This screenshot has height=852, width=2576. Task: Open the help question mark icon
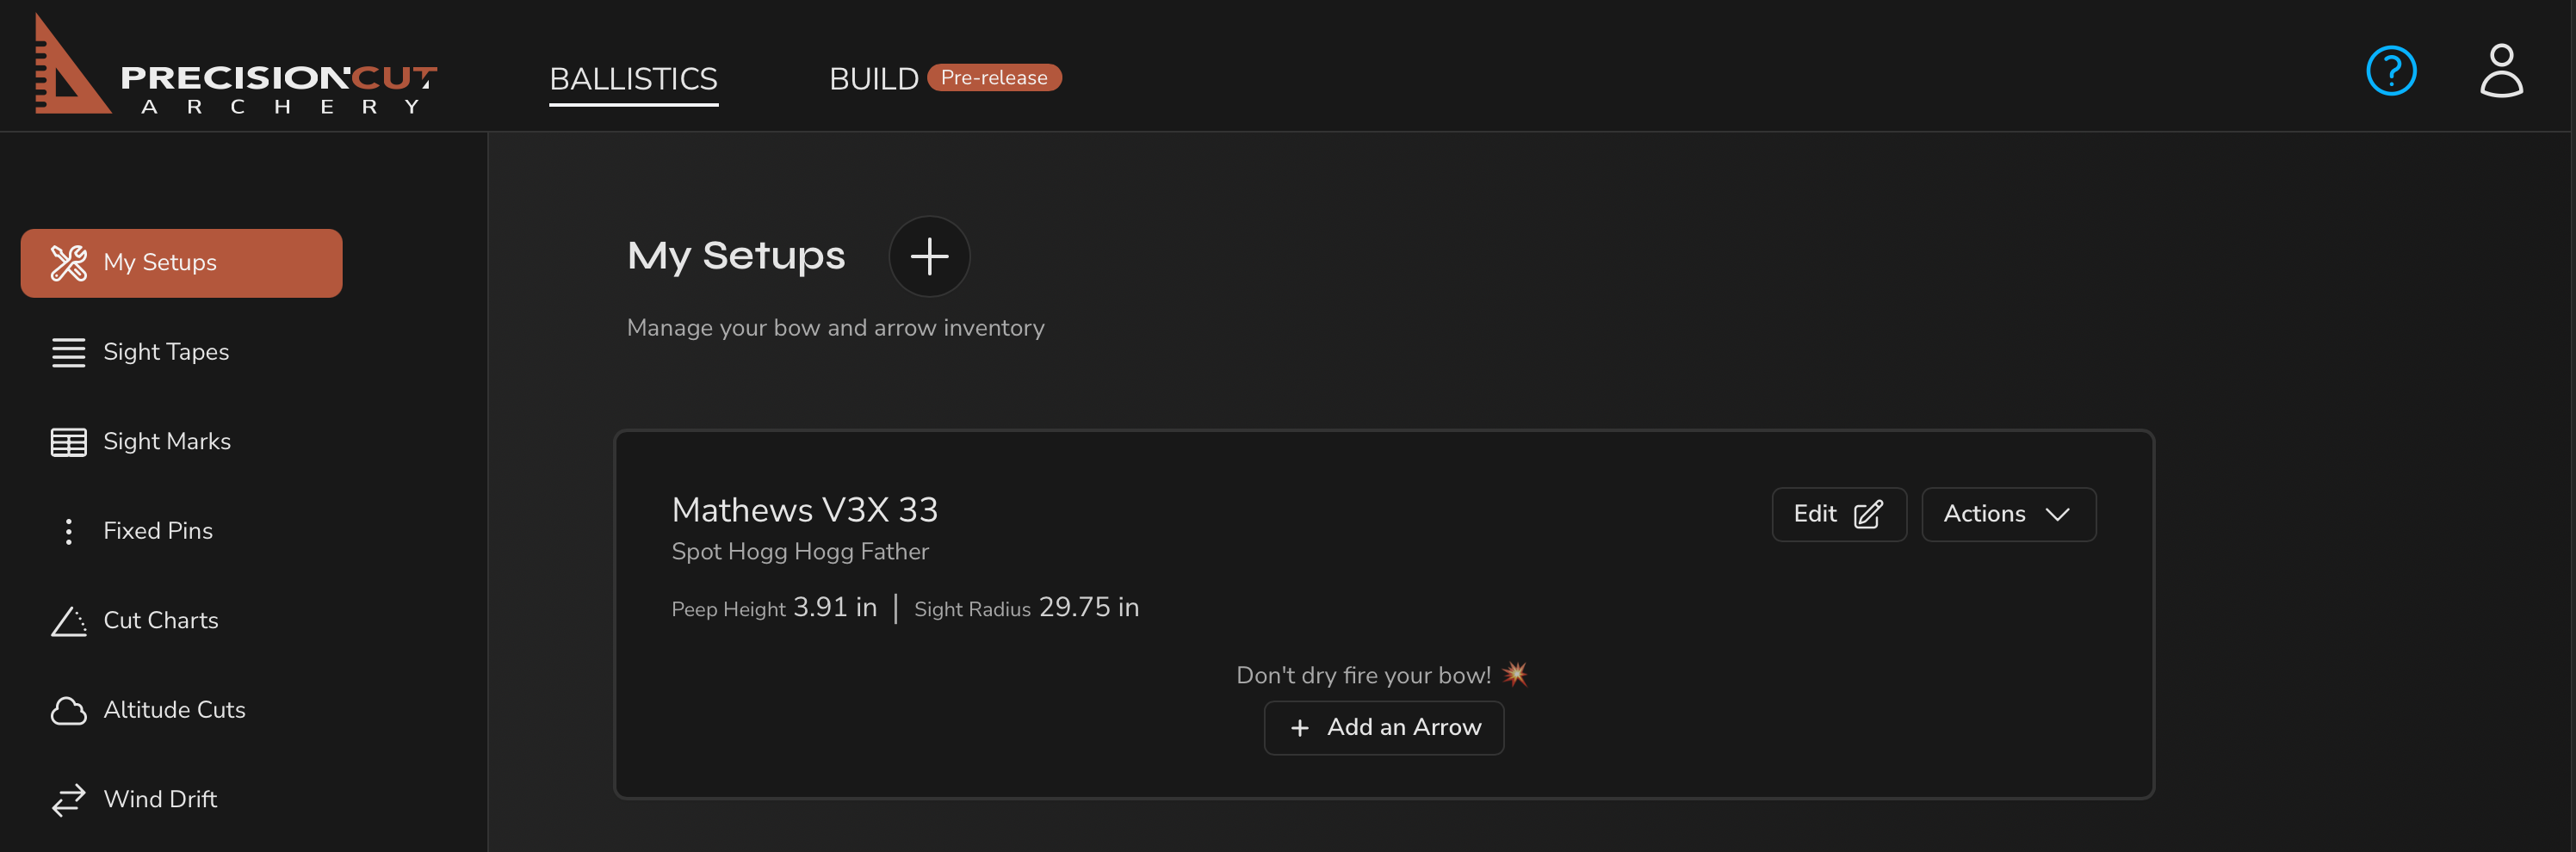pyautogui.click(x=2391, y=71)
